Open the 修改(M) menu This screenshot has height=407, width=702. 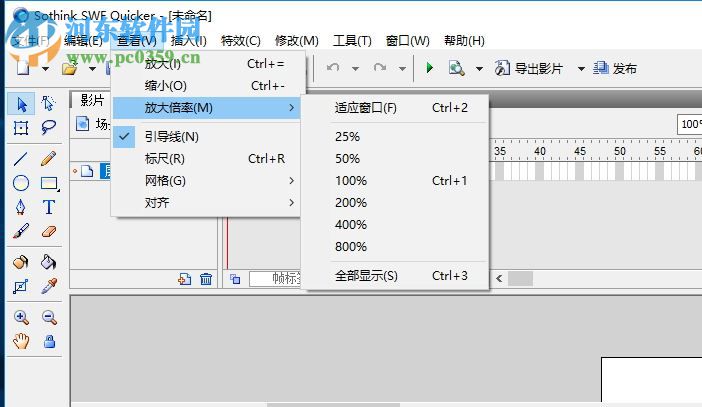coord(297,41)
